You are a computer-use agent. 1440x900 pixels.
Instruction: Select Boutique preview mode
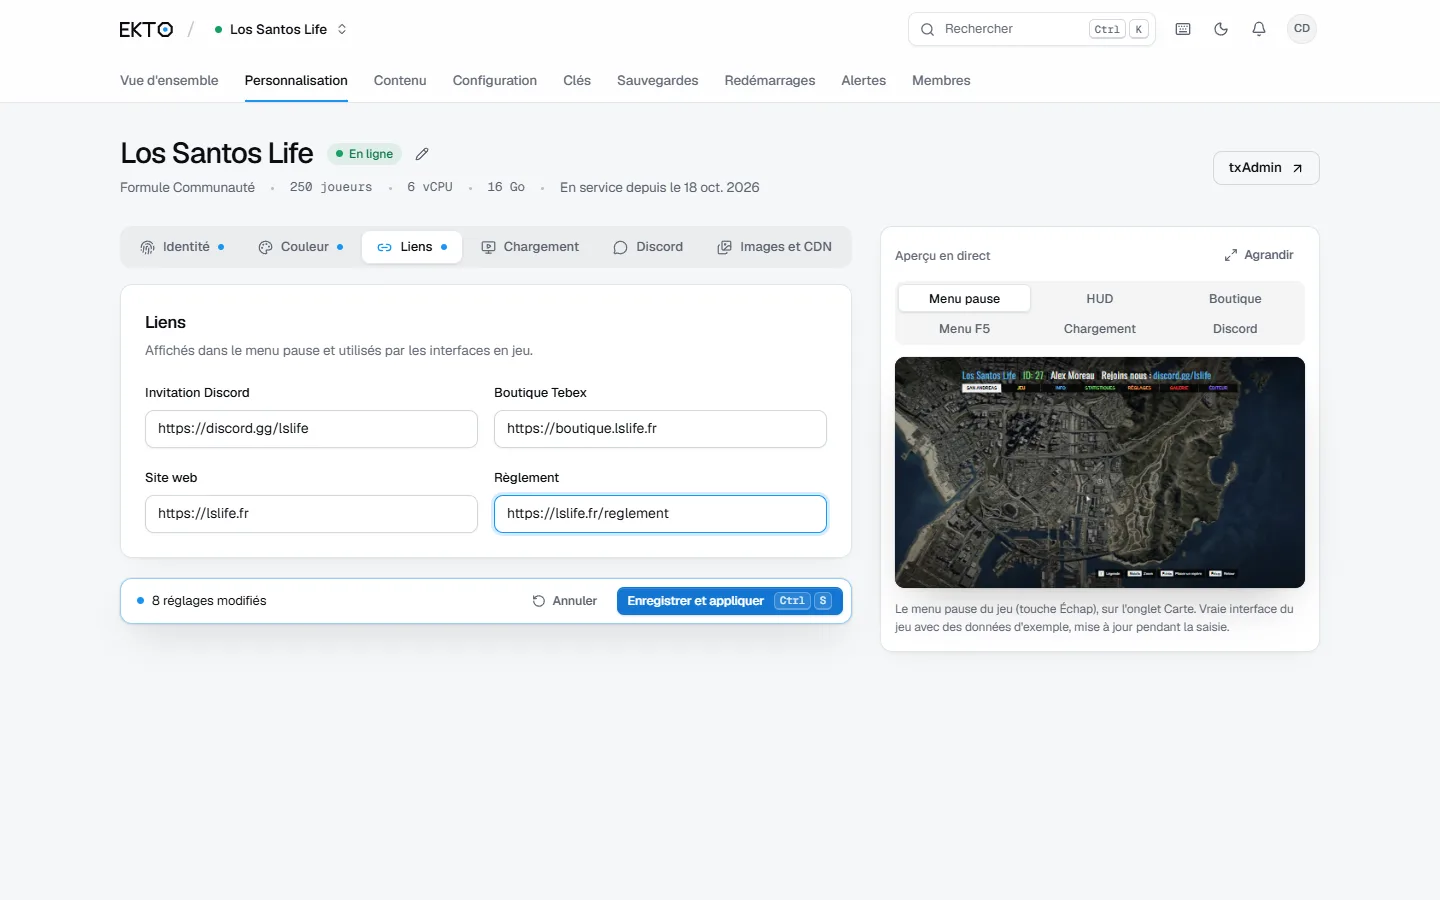click(x=1235, y=299)
